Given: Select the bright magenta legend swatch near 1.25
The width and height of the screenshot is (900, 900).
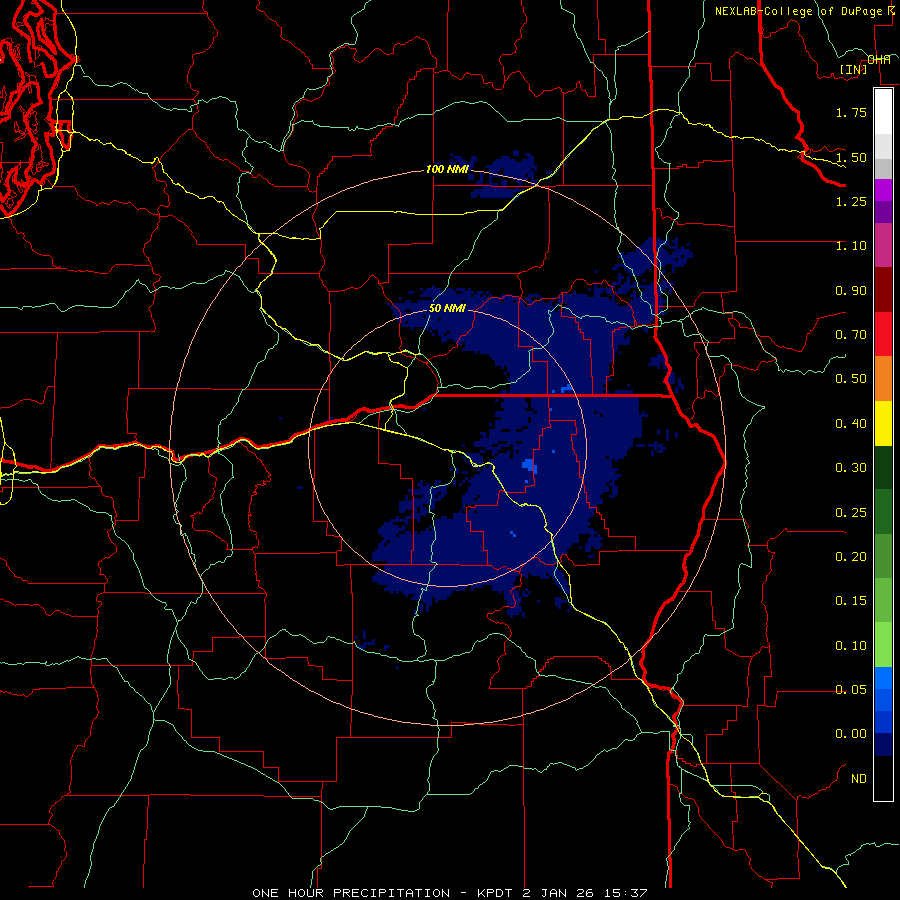Looking at the screenshot, I should [883, 190].
